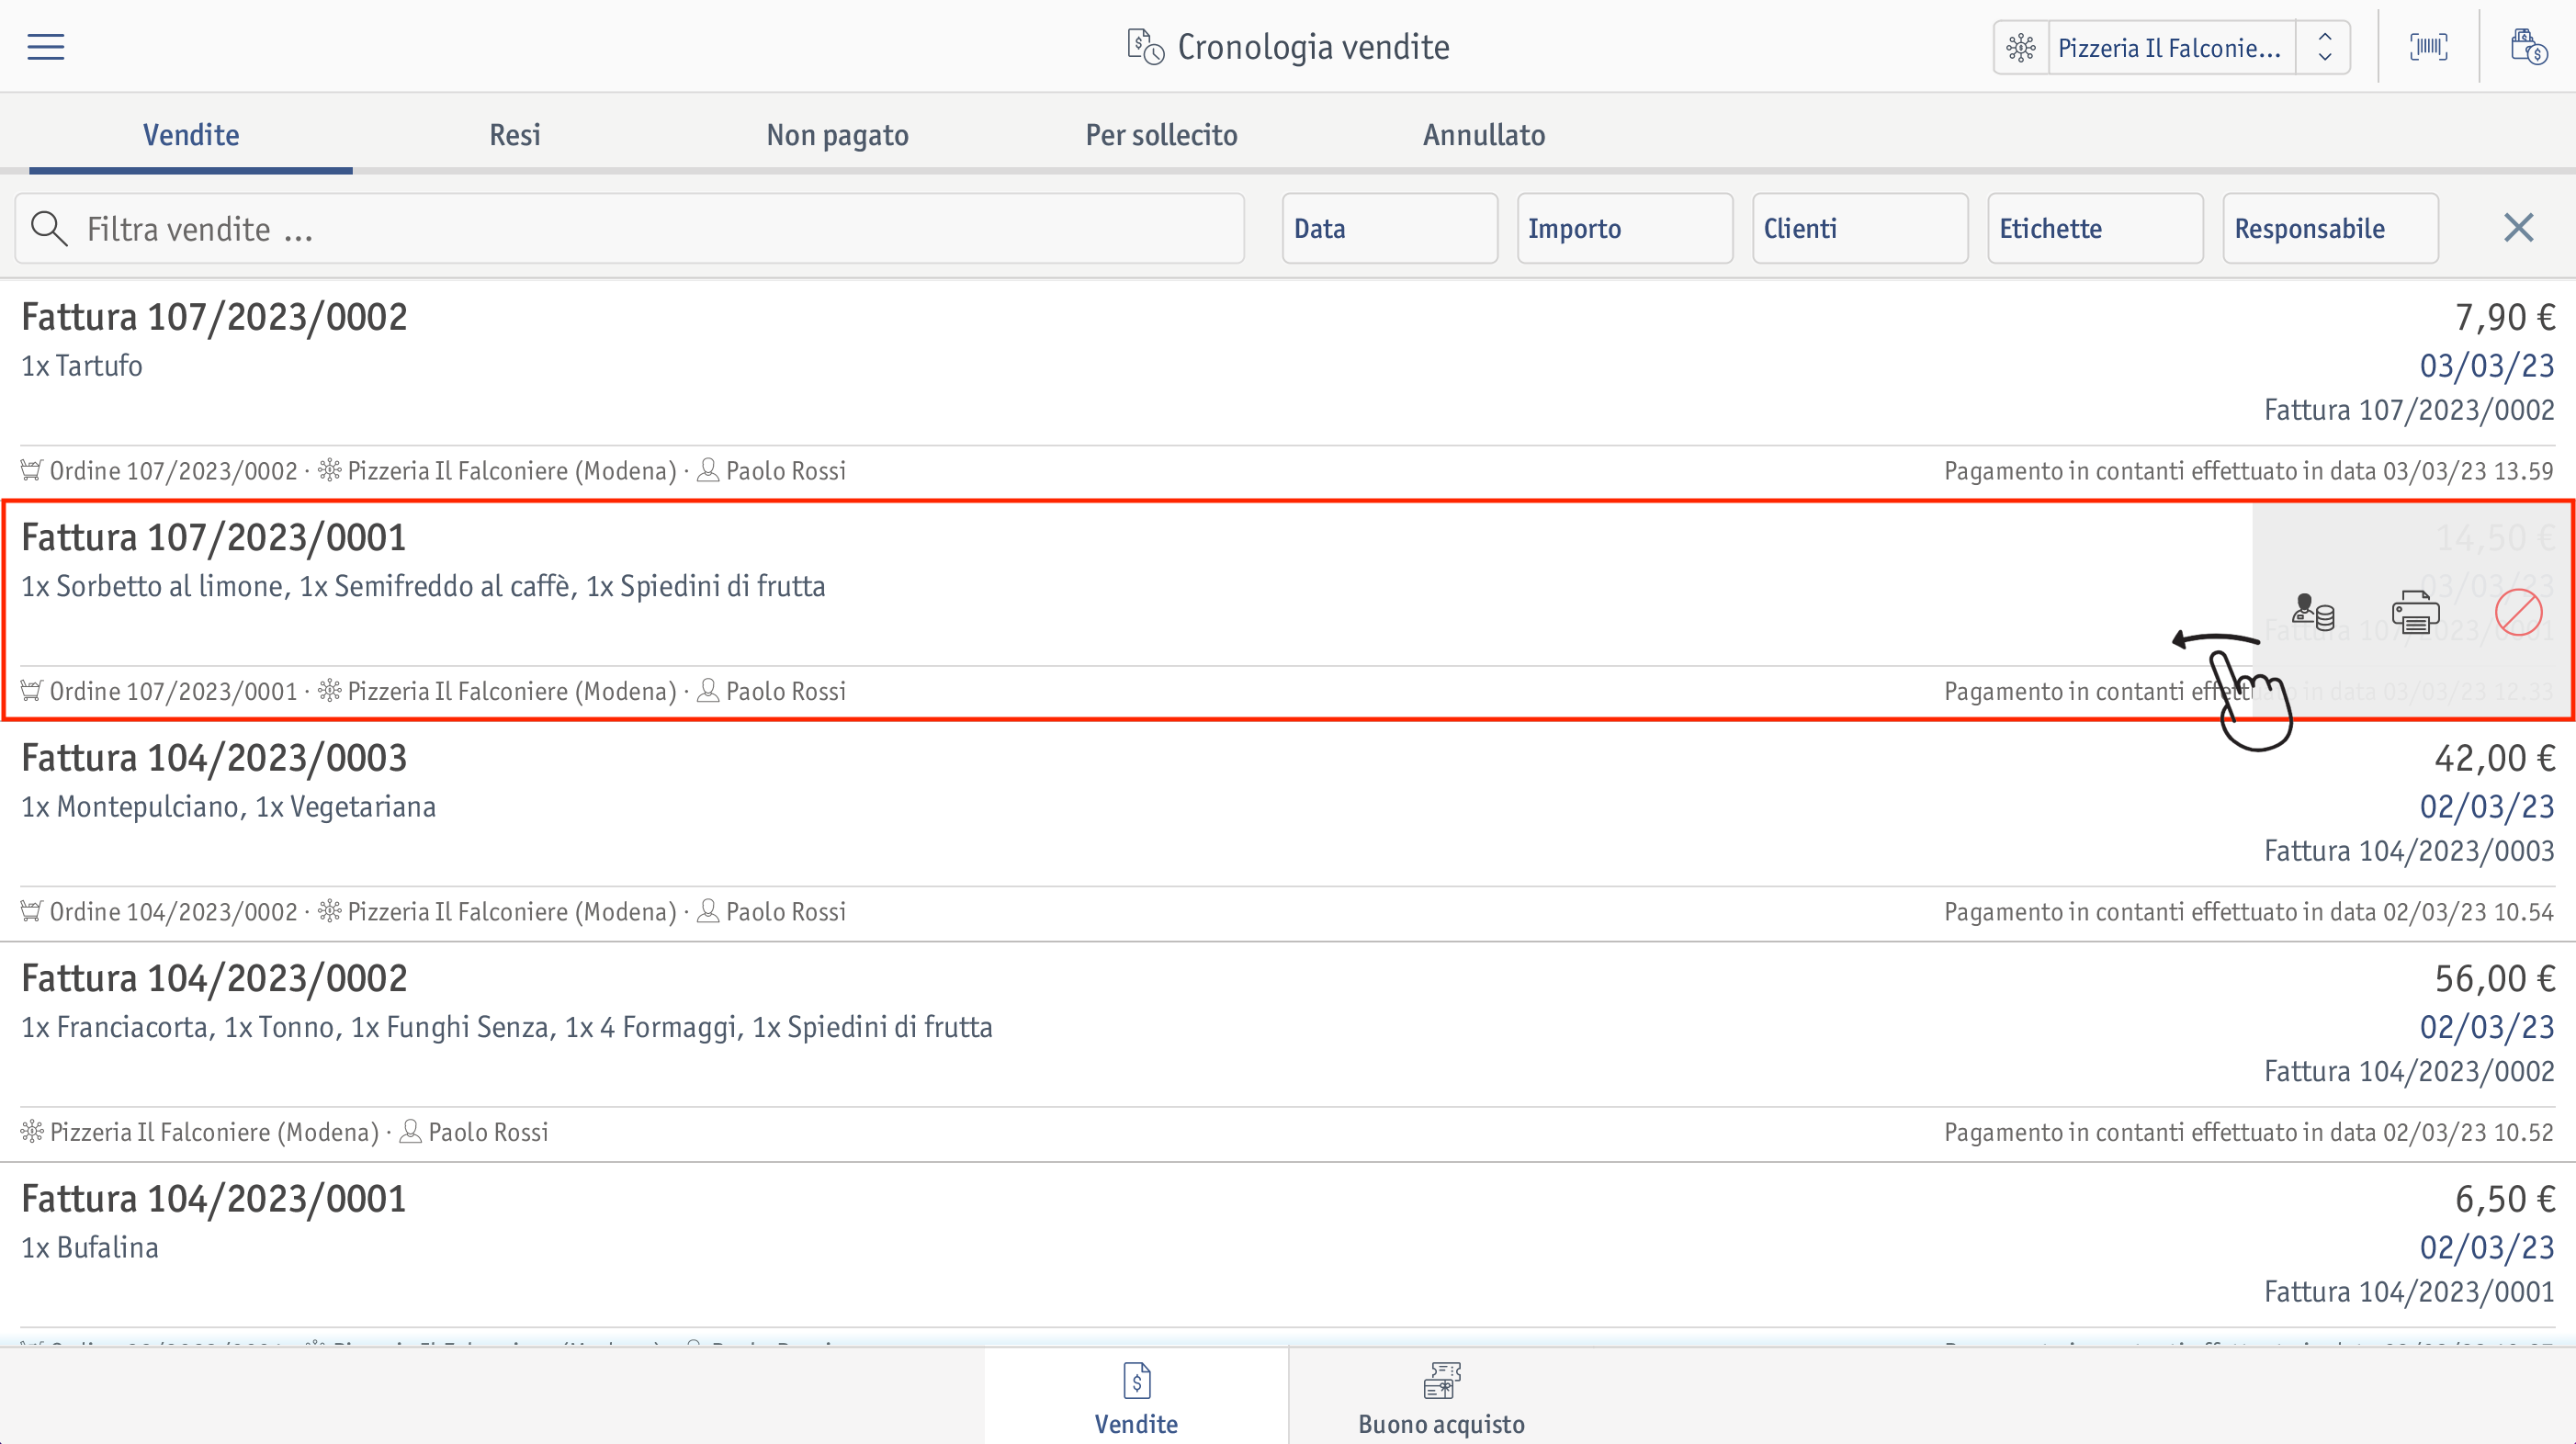Click the 6,50 € amount
Screen dimensions: 2576x1444
pyautogui.click(x=2504, y=1200)
